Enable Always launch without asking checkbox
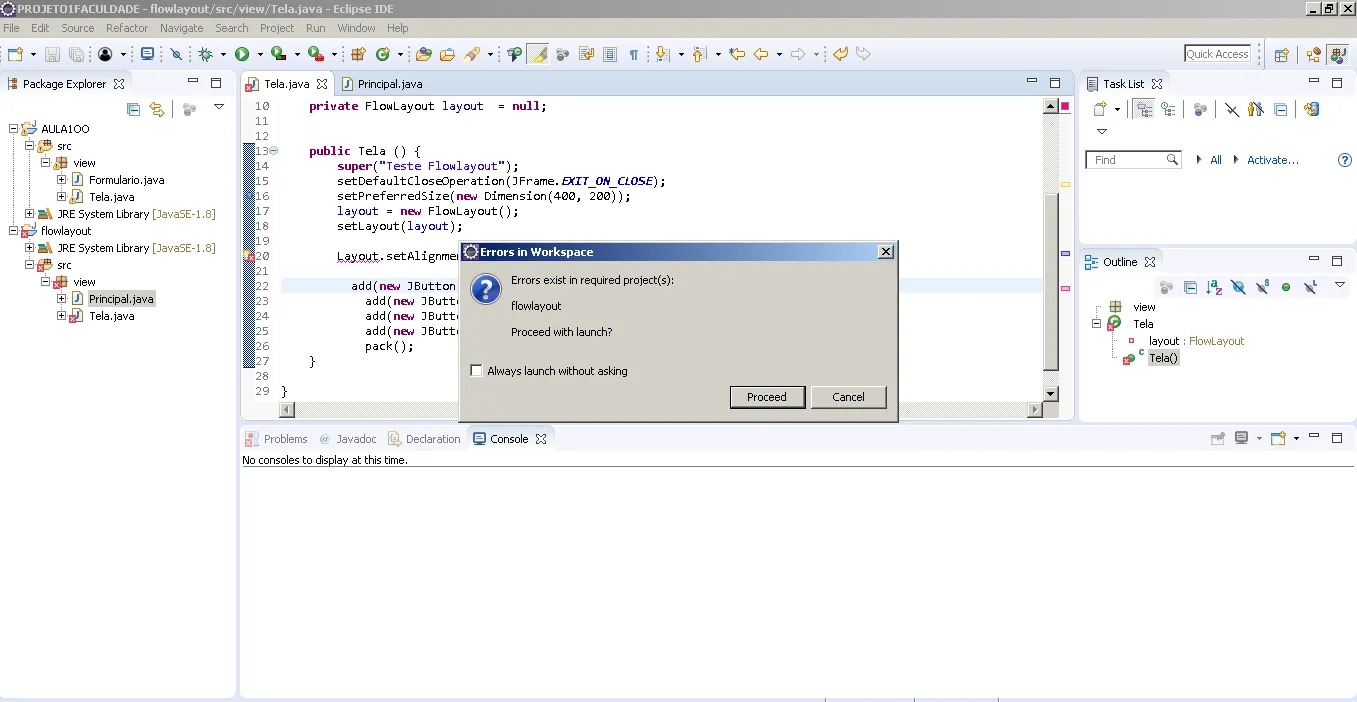Viewport: 1357px width, 702px height. tap(476, 371)
